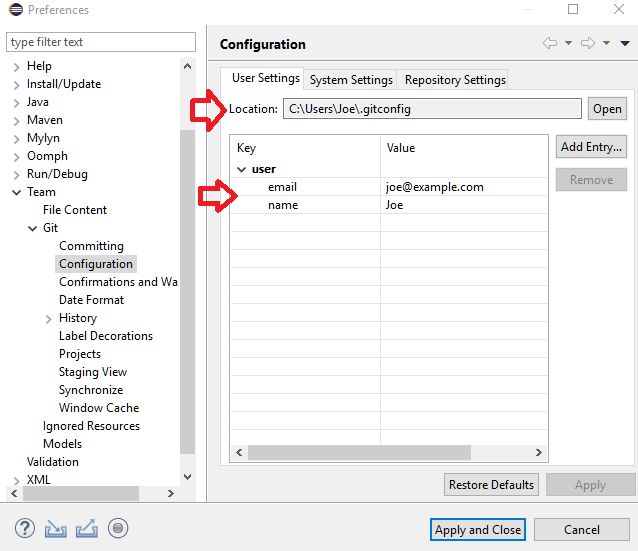638x551 pixels.
Task: Click the table's horizontal scrollbar thumb
Action: coord(359,452)
